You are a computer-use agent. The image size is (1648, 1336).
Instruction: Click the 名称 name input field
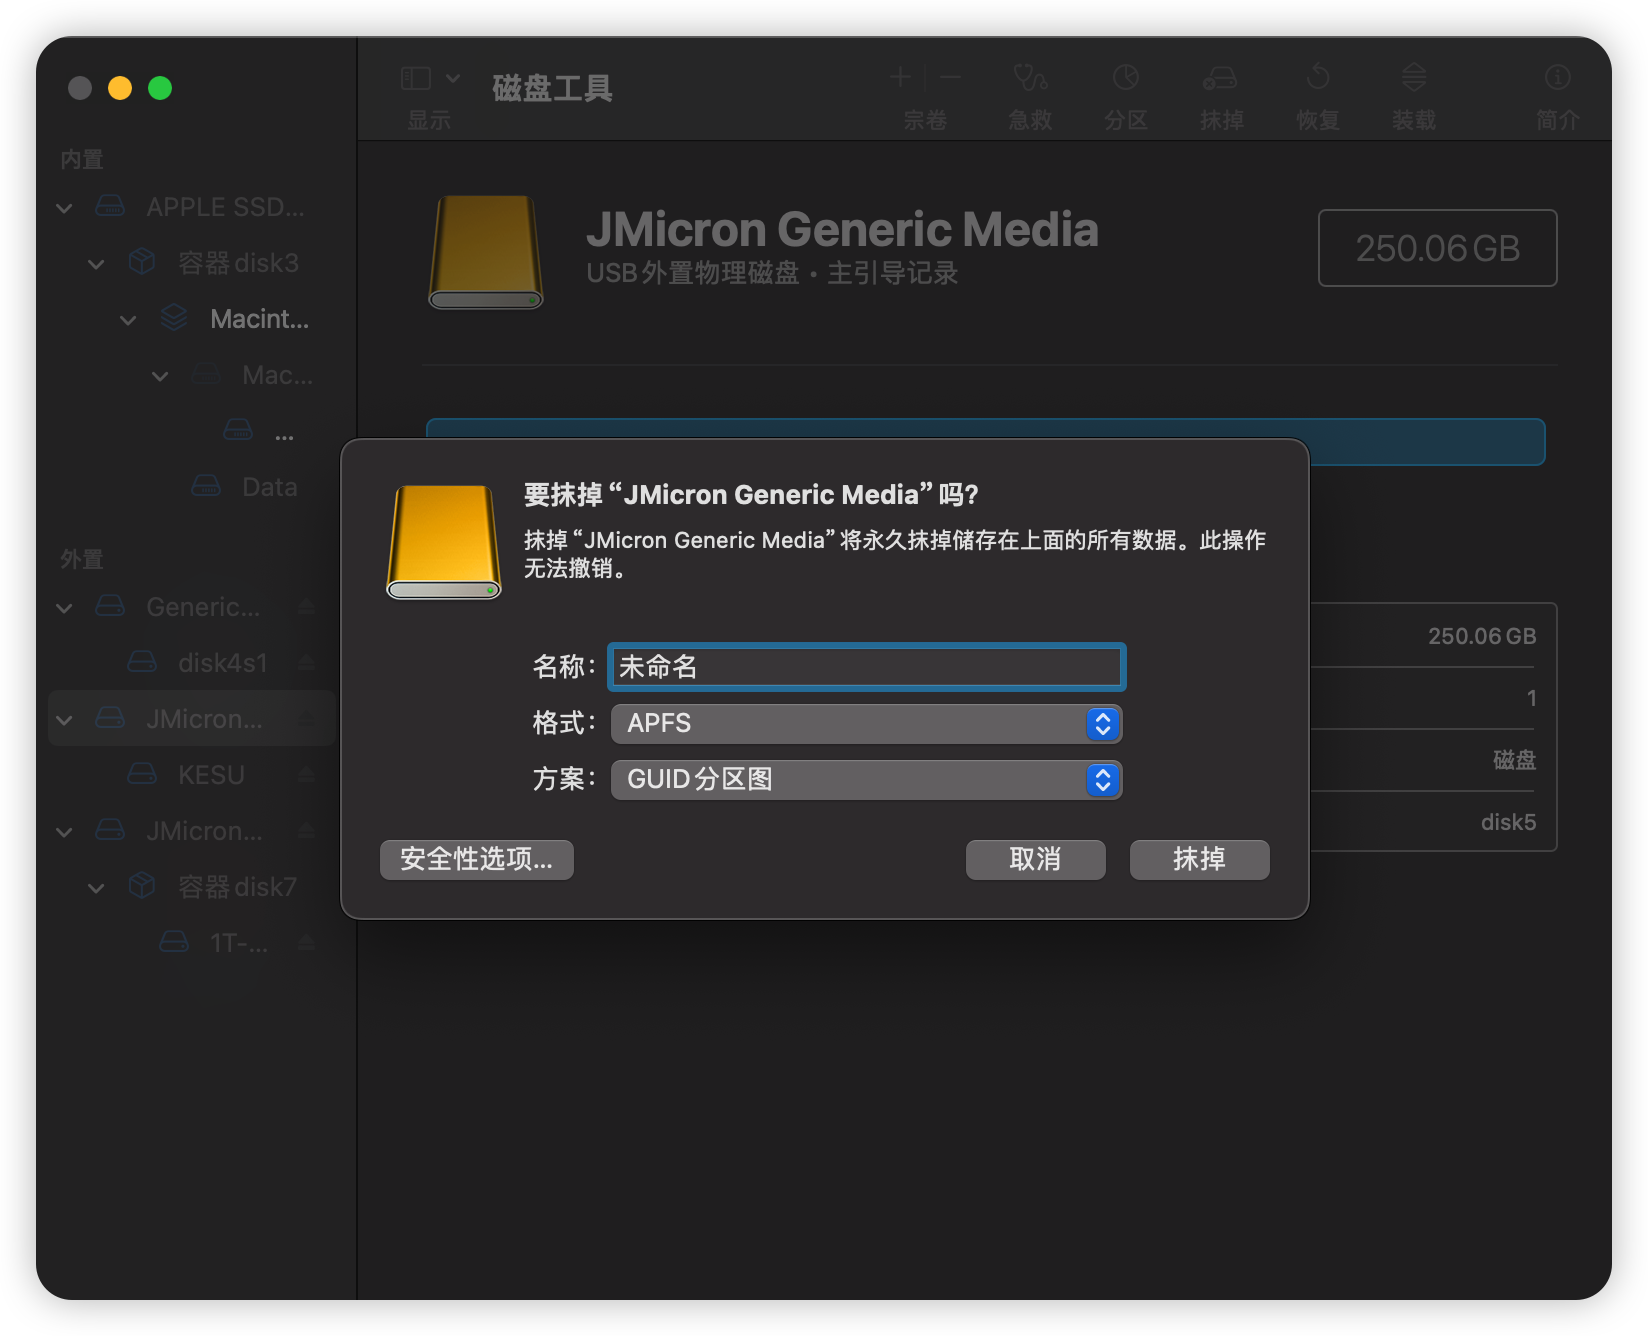click(866, 667)
